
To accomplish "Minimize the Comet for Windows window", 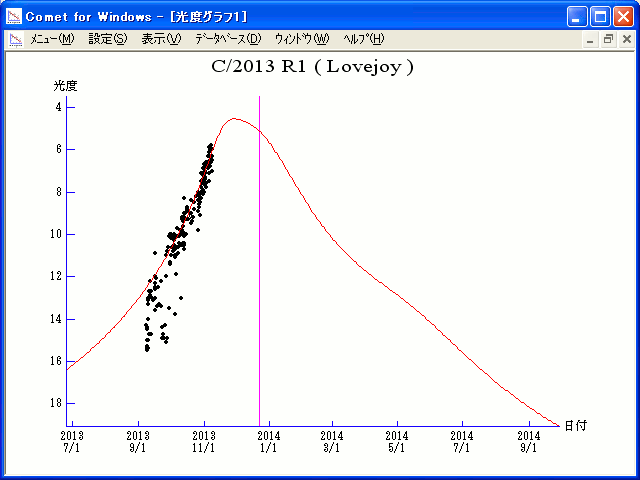I will [x=577, y=17].
